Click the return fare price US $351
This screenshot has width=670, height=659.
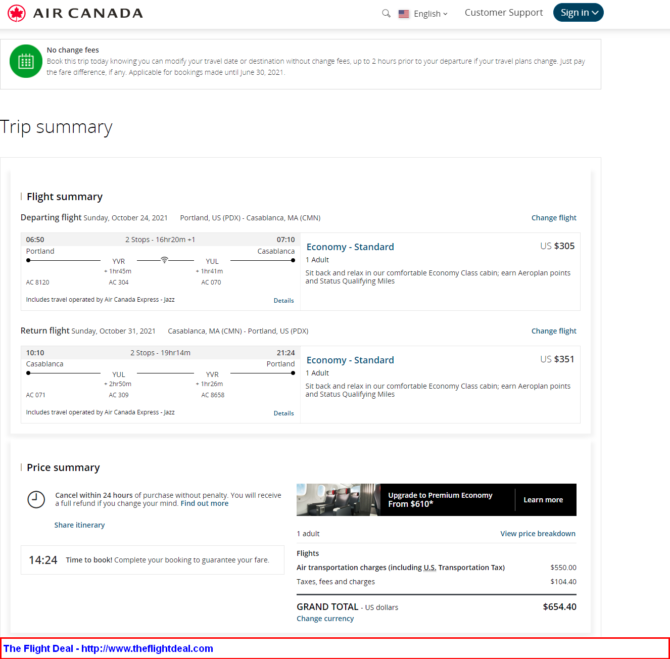point(557,359)
